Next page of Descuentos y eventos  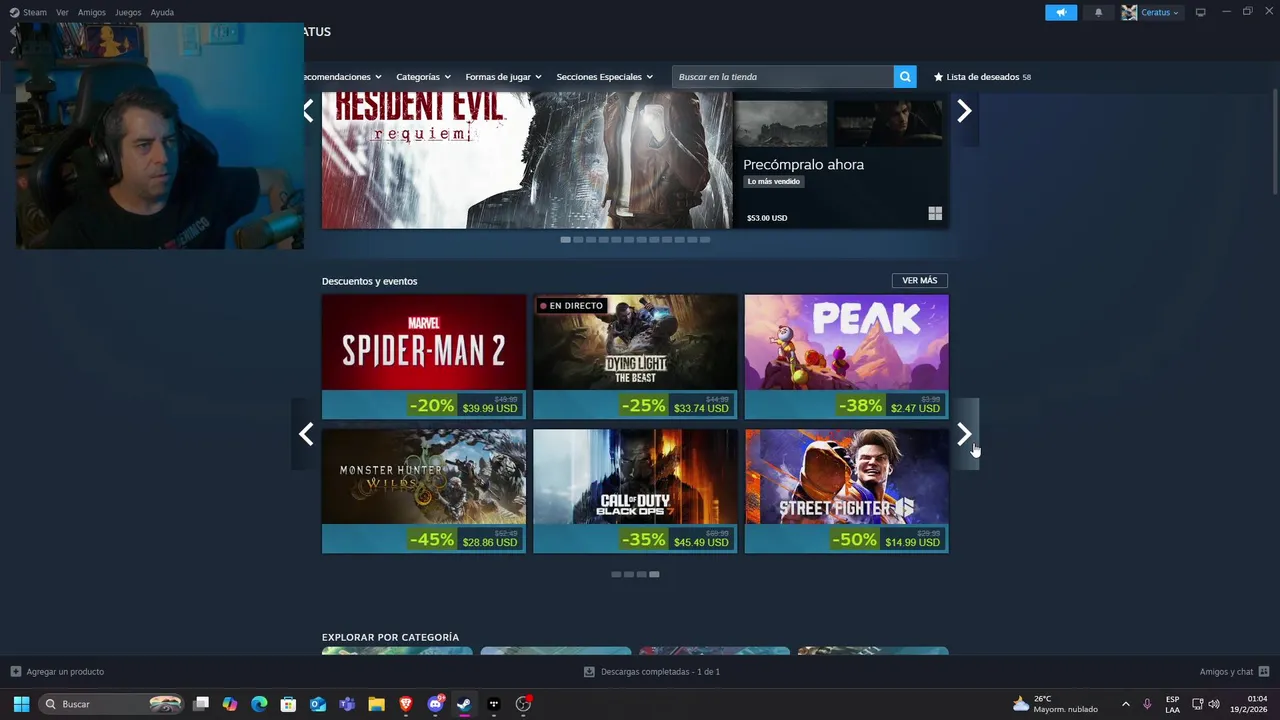[x=964, y=434]
